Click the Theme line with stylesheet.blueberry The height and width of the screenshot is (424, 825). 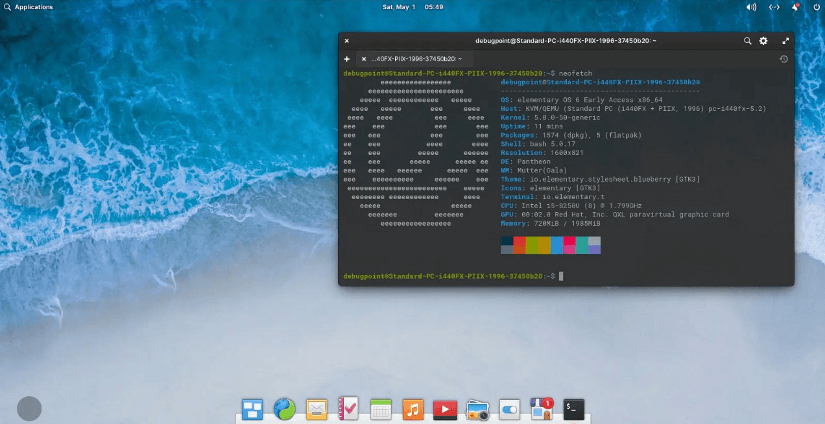point(600,179)
